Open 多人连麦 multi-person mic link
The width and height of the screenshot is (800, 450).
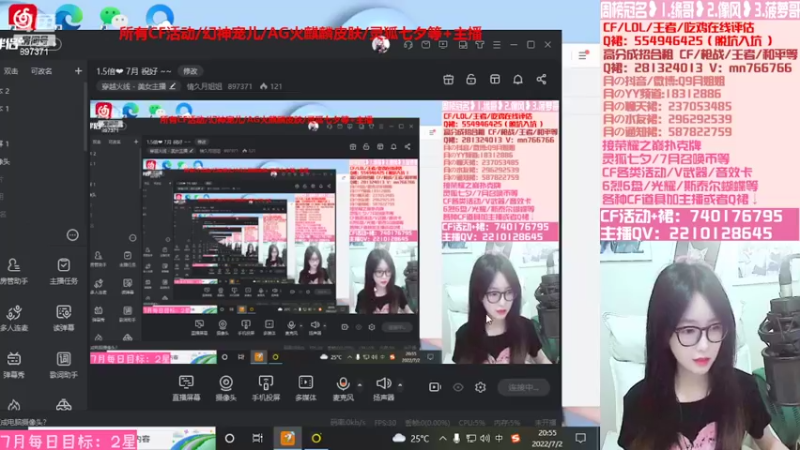[x=14, y=318]
